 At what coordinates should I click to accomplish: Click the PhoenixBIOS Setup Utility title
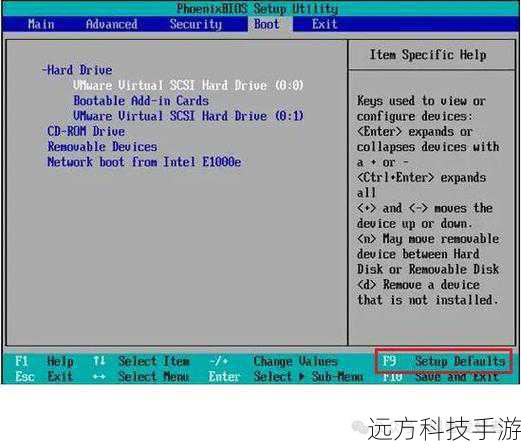pos(257,8)
